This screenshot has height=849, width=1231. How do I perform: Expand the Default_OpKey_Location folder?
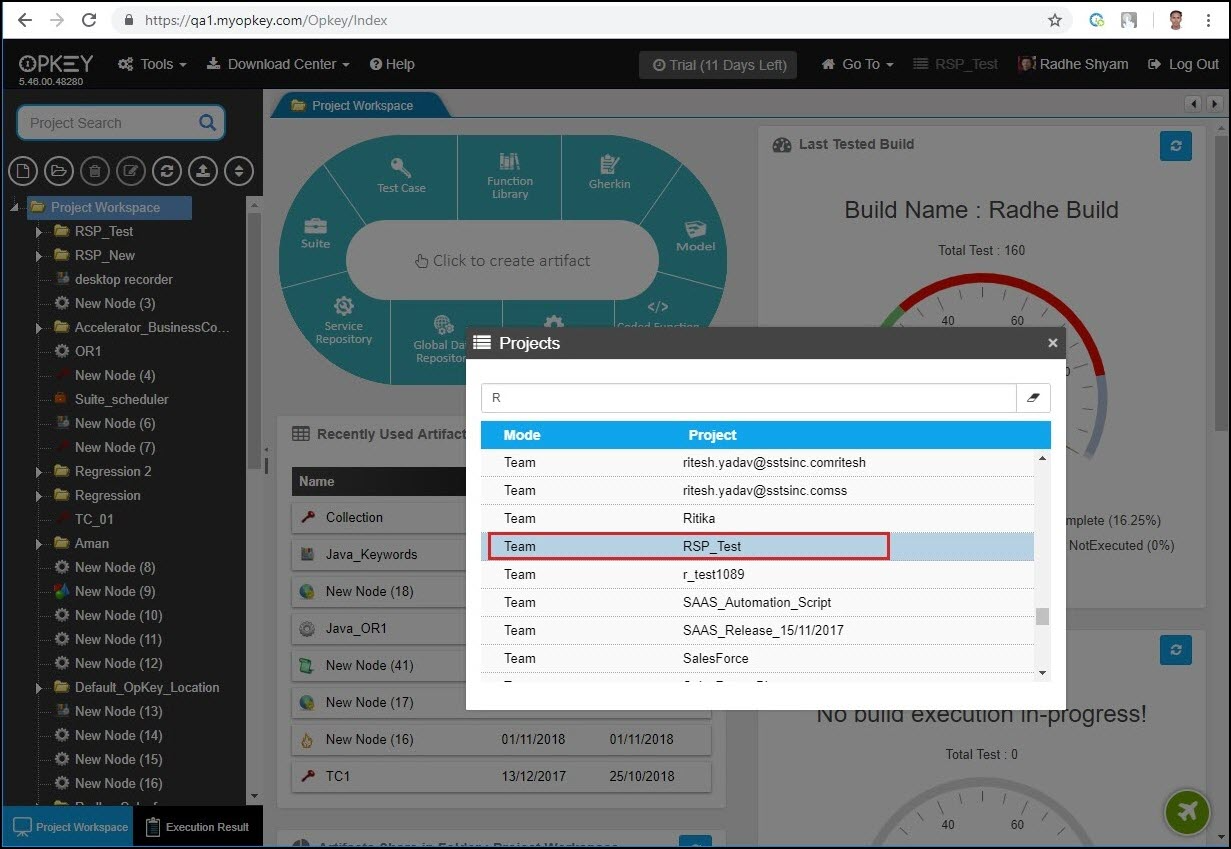tap(39, 687)
